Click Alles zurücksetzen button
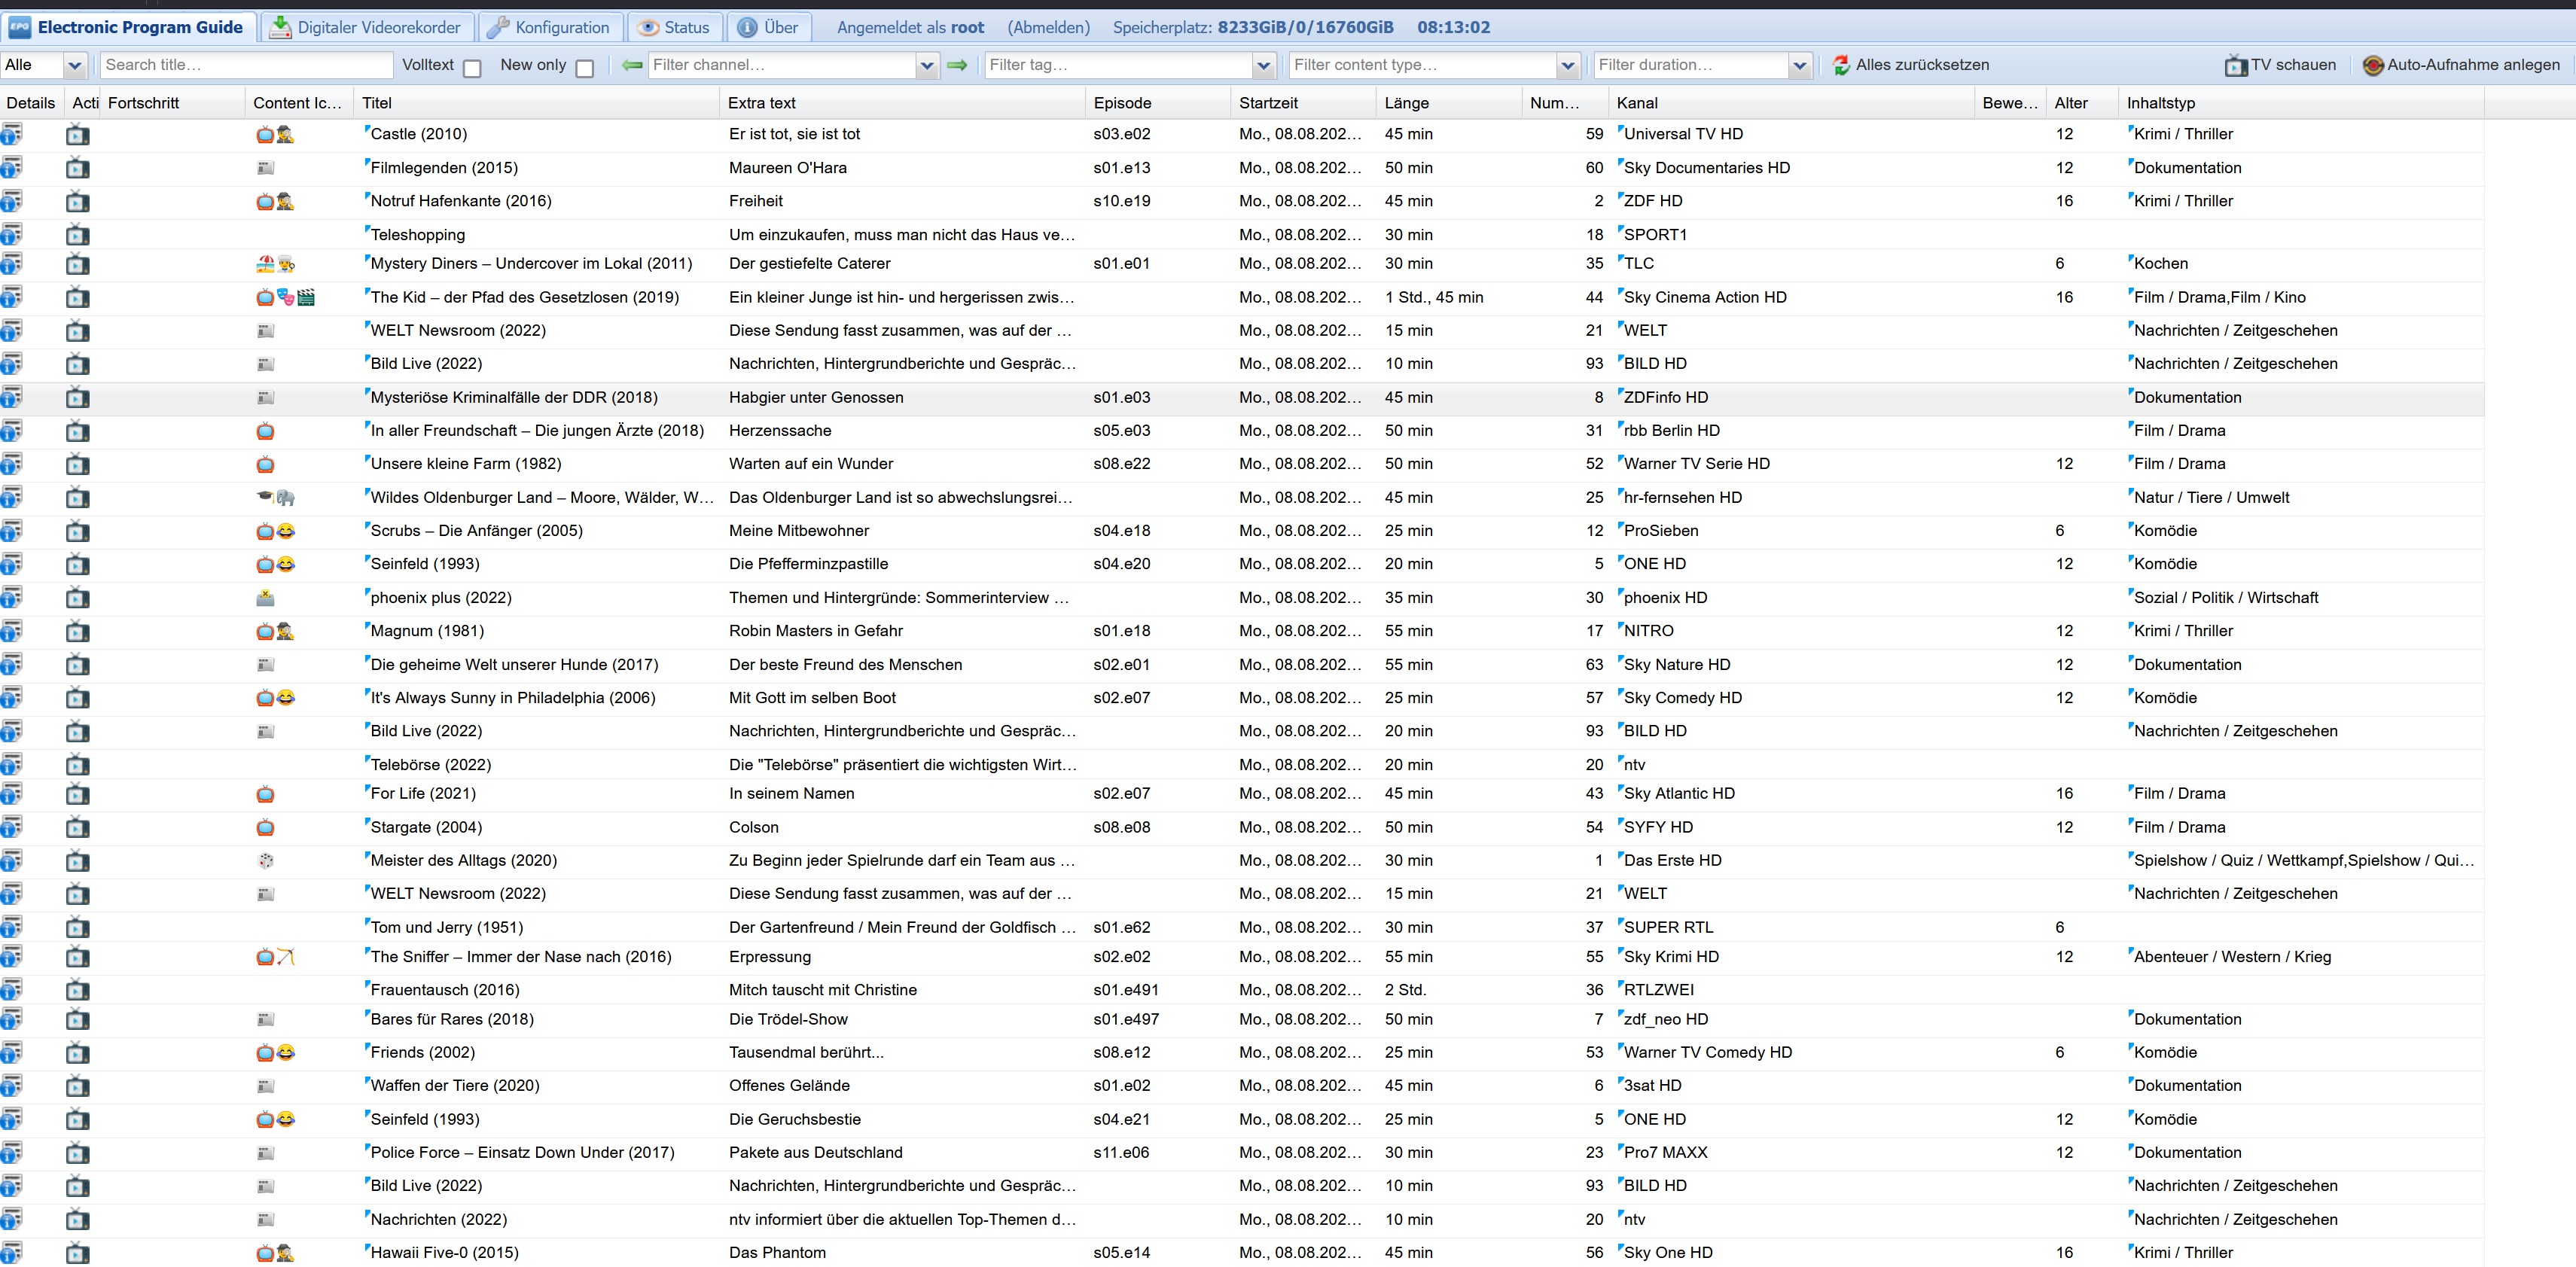The image size is (2576, 1267). (x=1910, y=65)
